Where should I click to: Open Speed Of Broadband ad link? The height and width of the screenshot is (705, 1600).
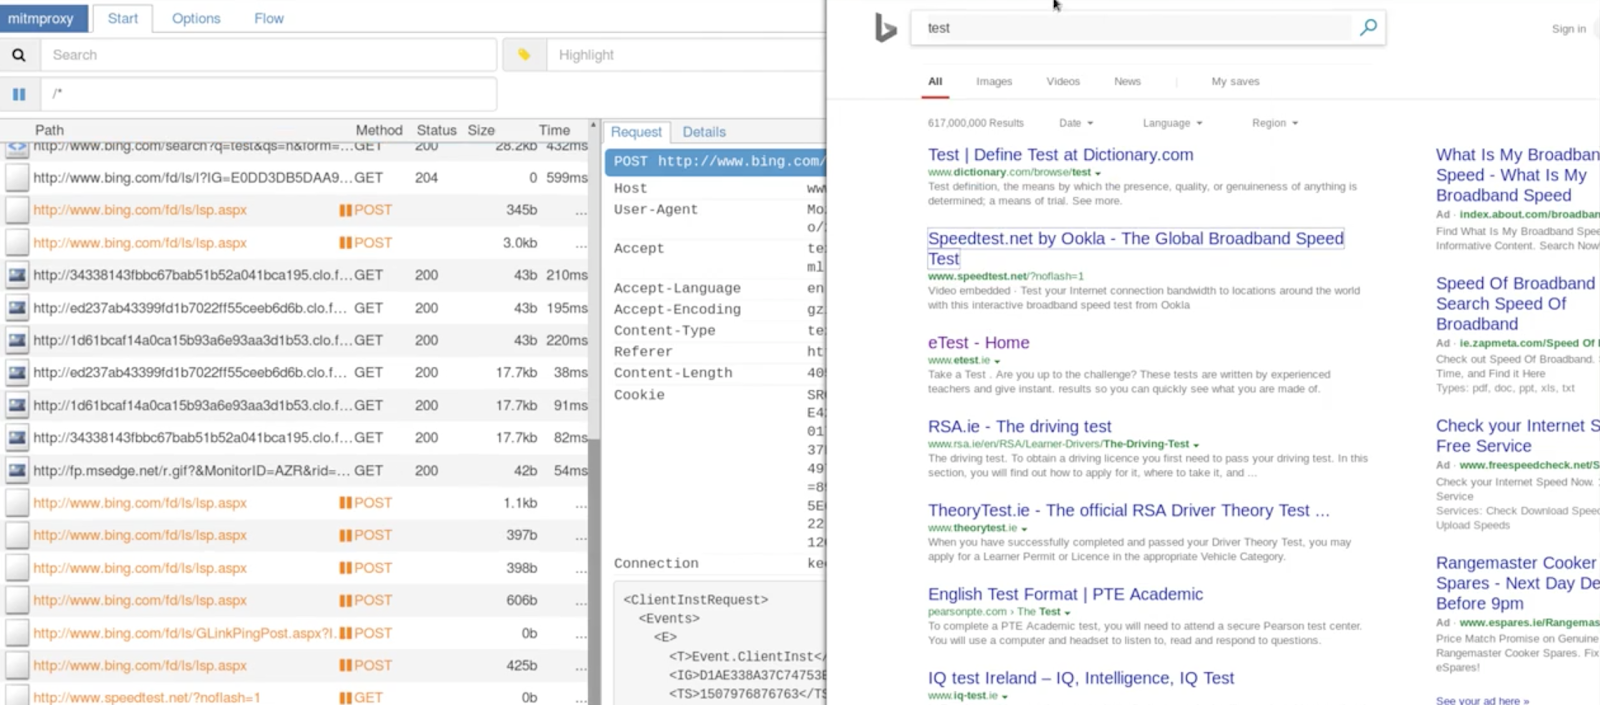[x=1516, y=304]
